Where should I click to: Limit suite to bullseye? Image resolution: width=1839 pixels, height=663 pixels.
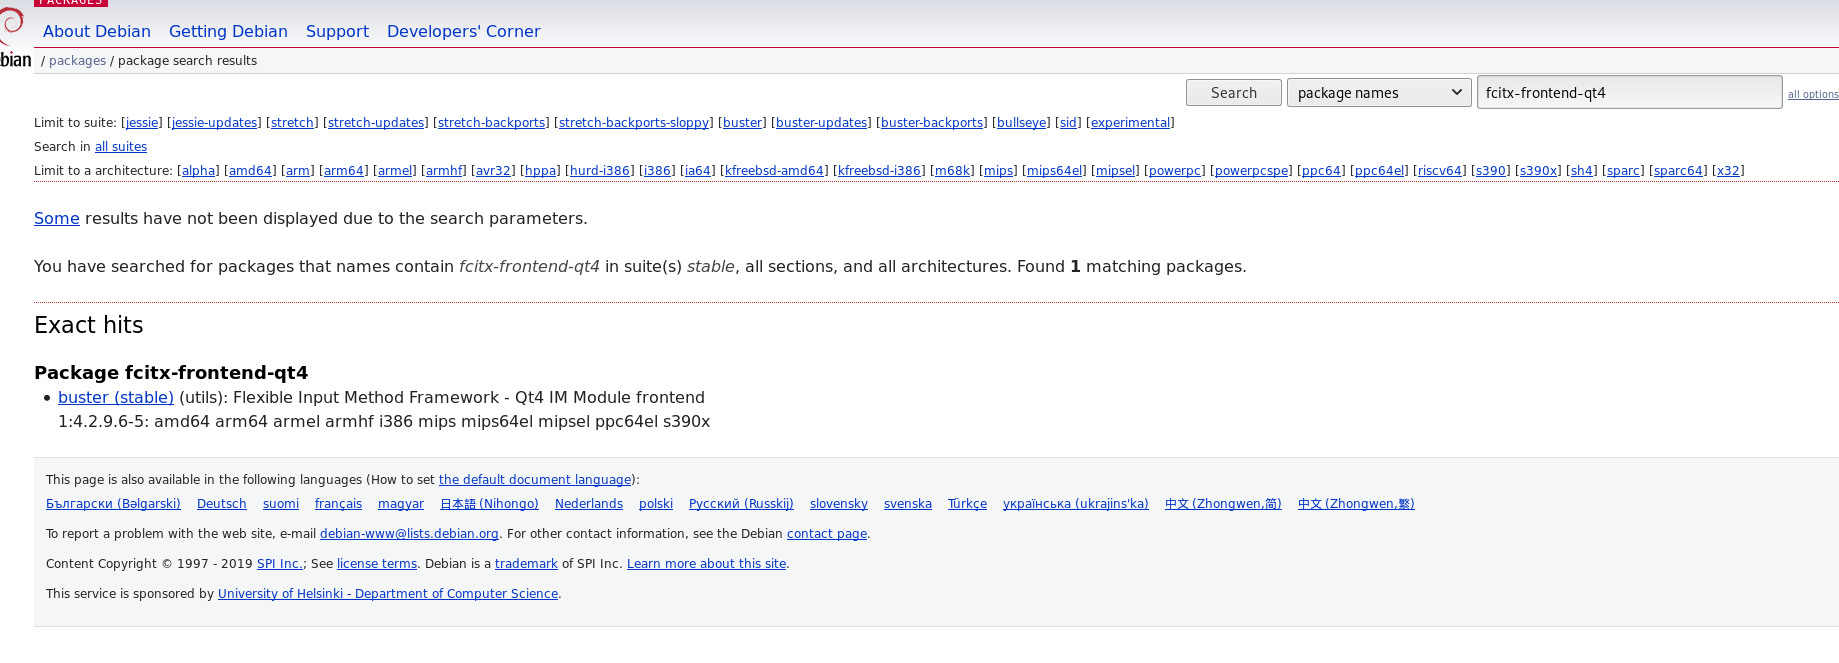click(x=1021, y=123)
